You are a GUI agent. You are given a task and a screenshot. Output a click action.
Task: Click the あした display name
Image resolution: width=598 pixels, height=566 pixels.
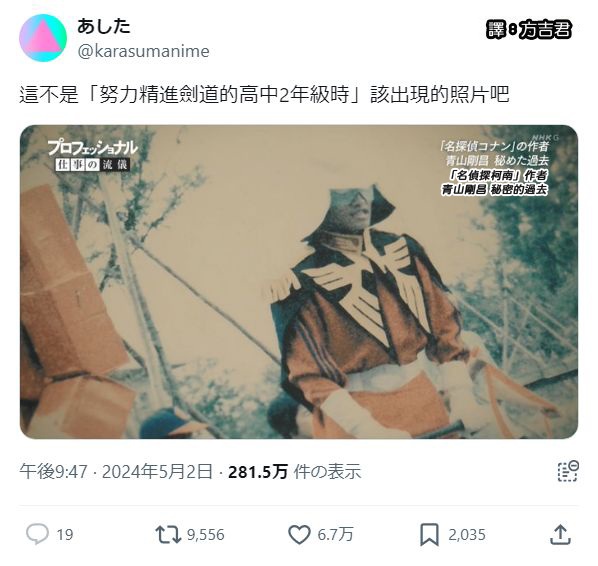click(104, 26)
